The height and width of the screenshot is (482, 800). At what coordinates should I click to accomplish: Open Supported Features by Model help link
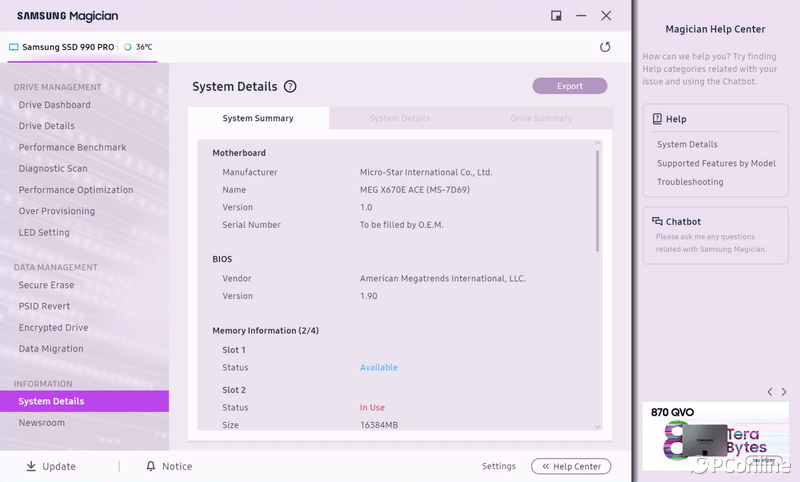pos(716,163)
